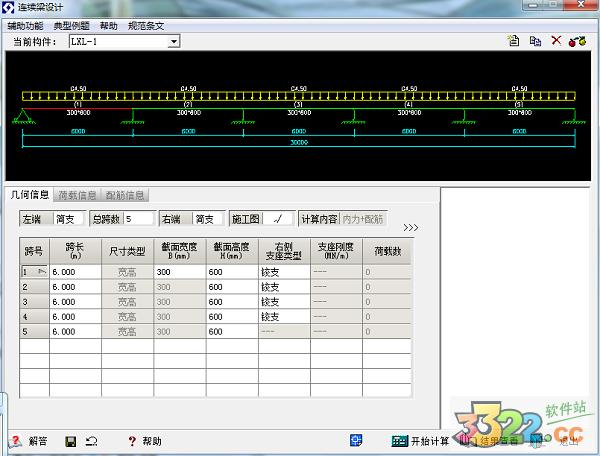600x456 pixels.
Task: Click the application logo in the title bar
Action: (8, 7)
